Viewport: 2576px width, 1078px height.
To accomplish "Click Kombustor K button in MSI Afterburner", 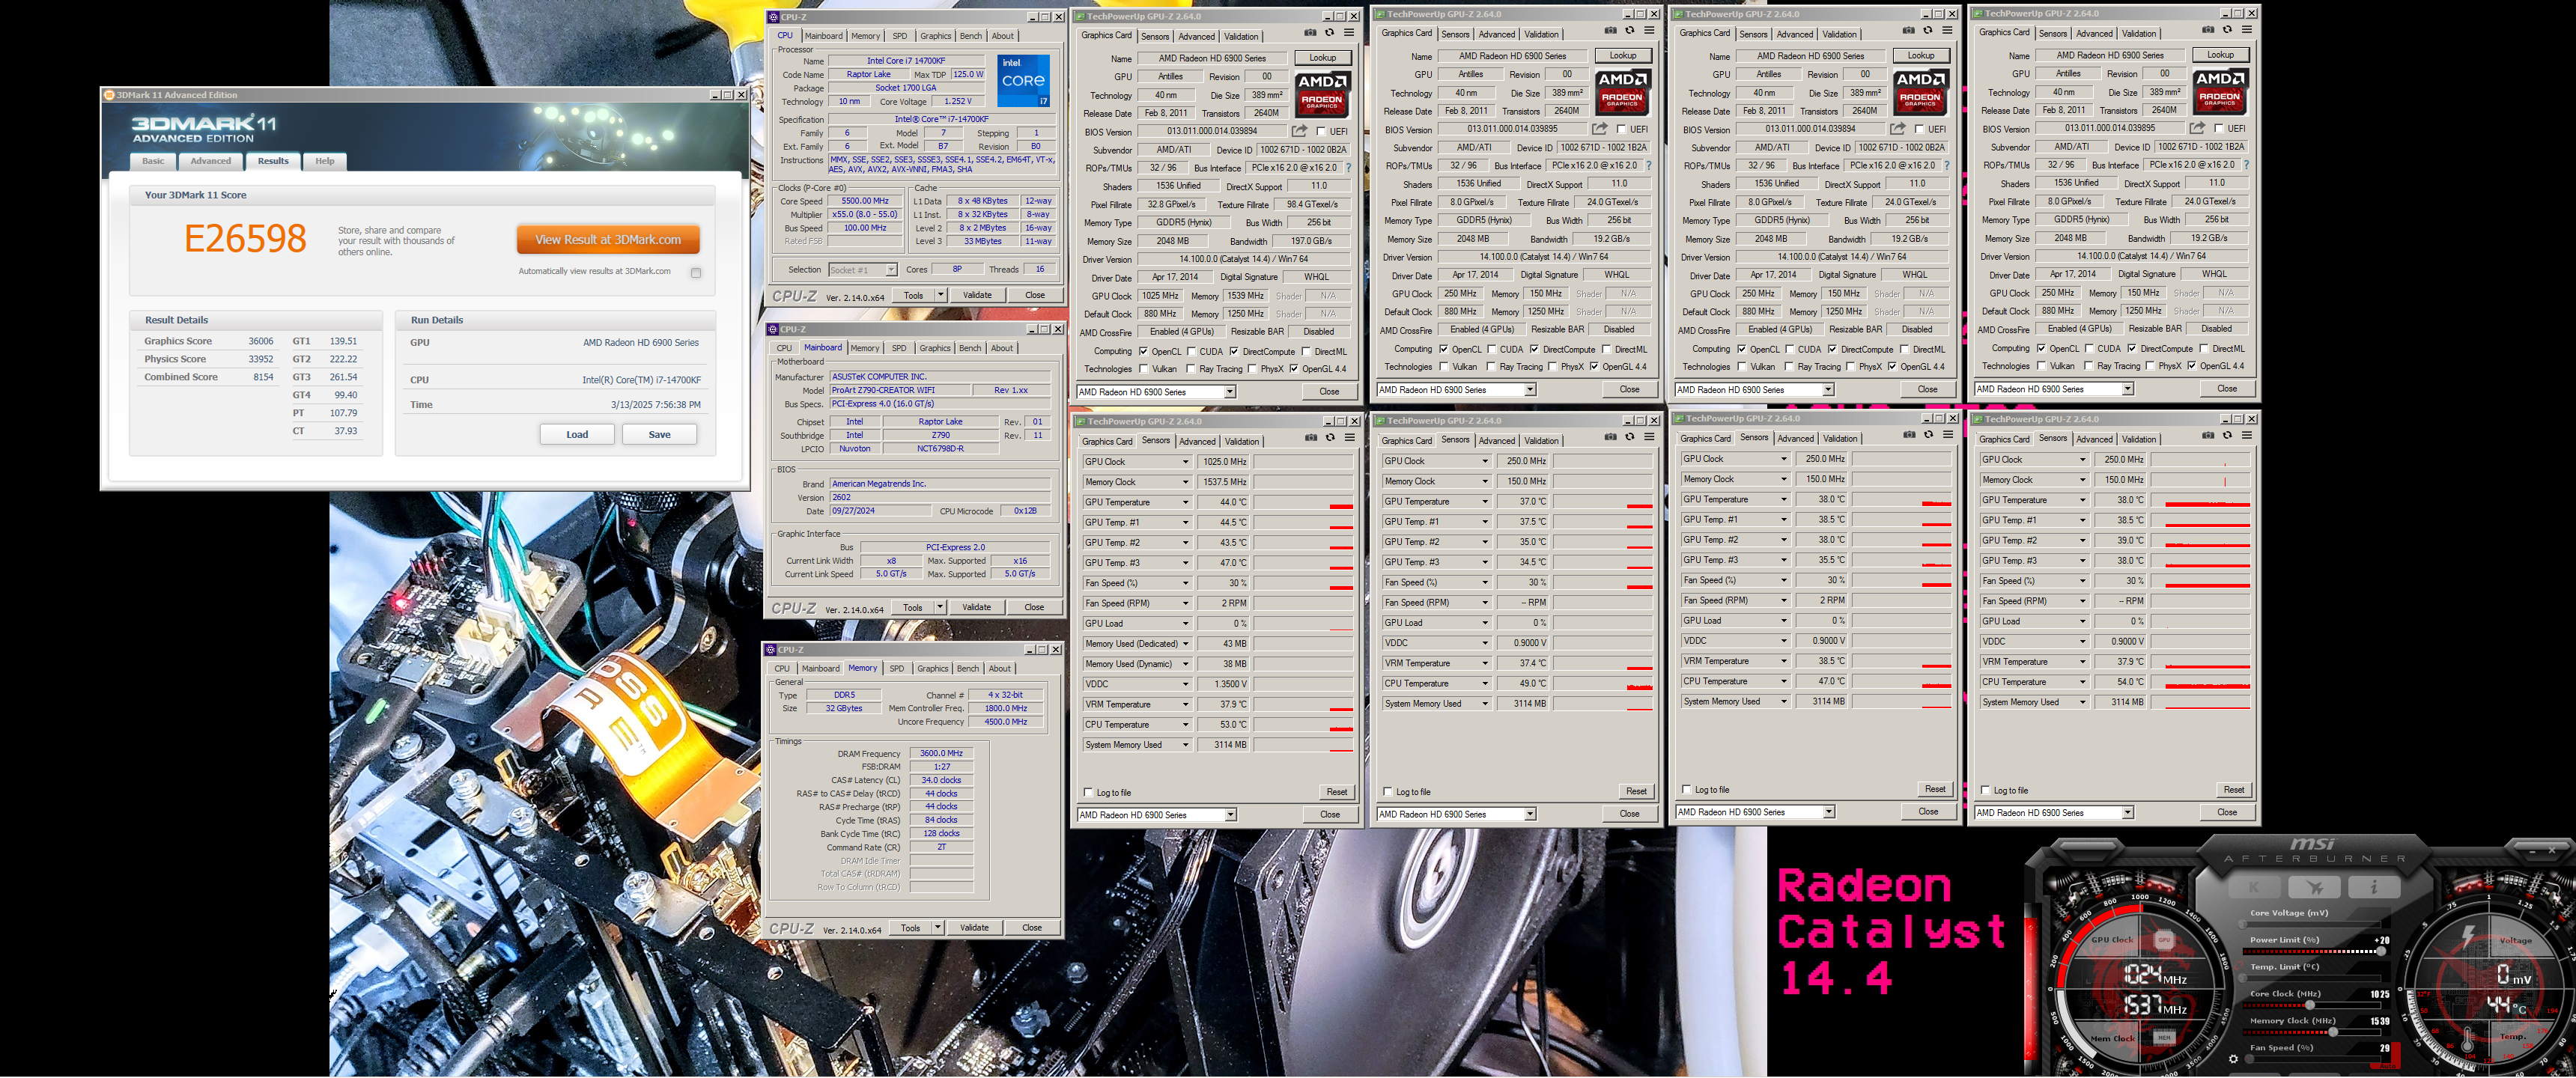I will (2255, 887).
